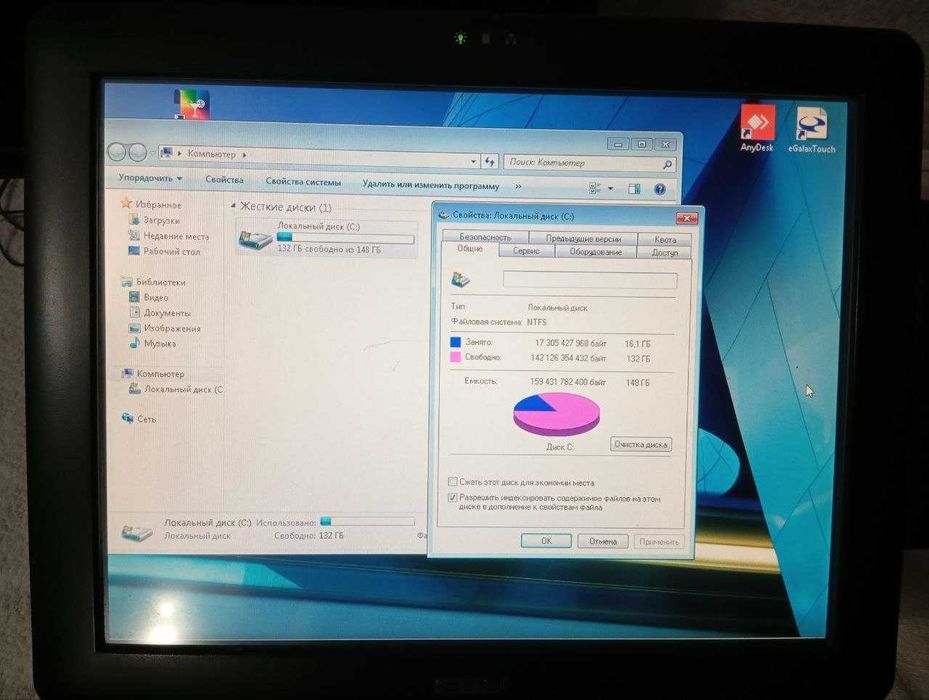Viewport: 929px width, 700px height.
Task: Click the OK button in properties
Action: pos(546,541)
